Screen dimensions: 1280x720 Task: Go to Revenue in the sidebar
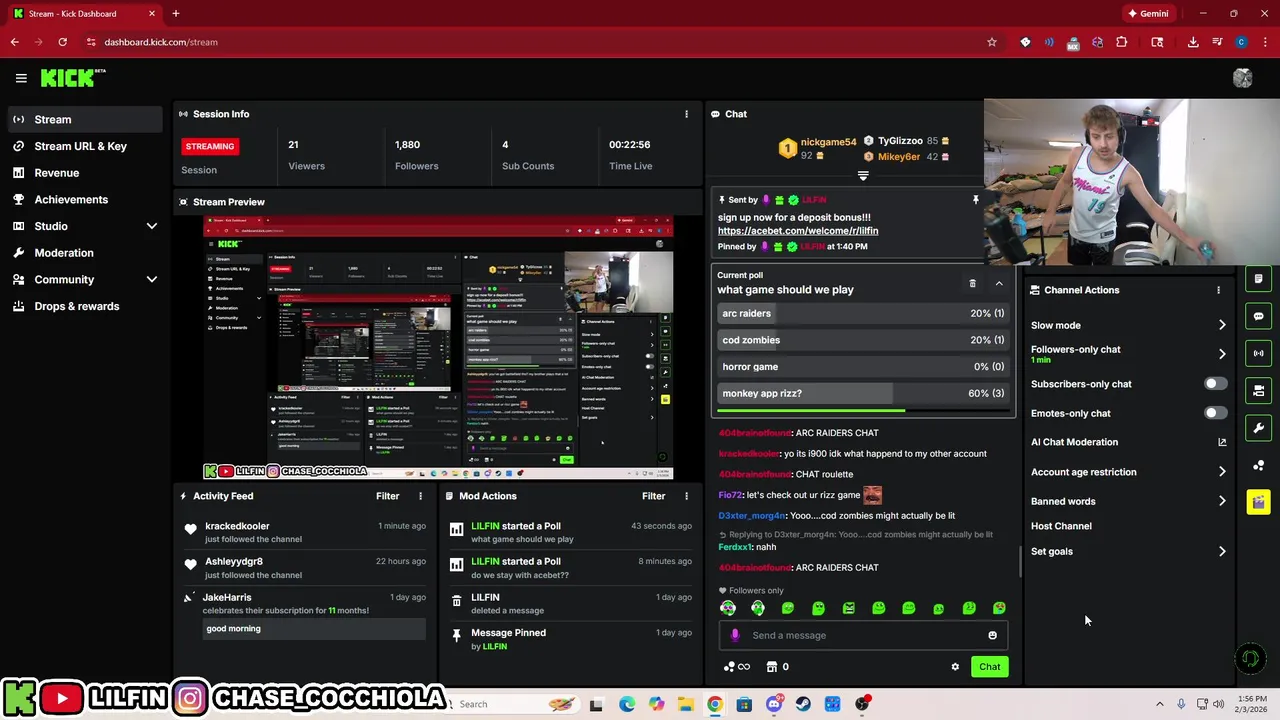(84, 173)
